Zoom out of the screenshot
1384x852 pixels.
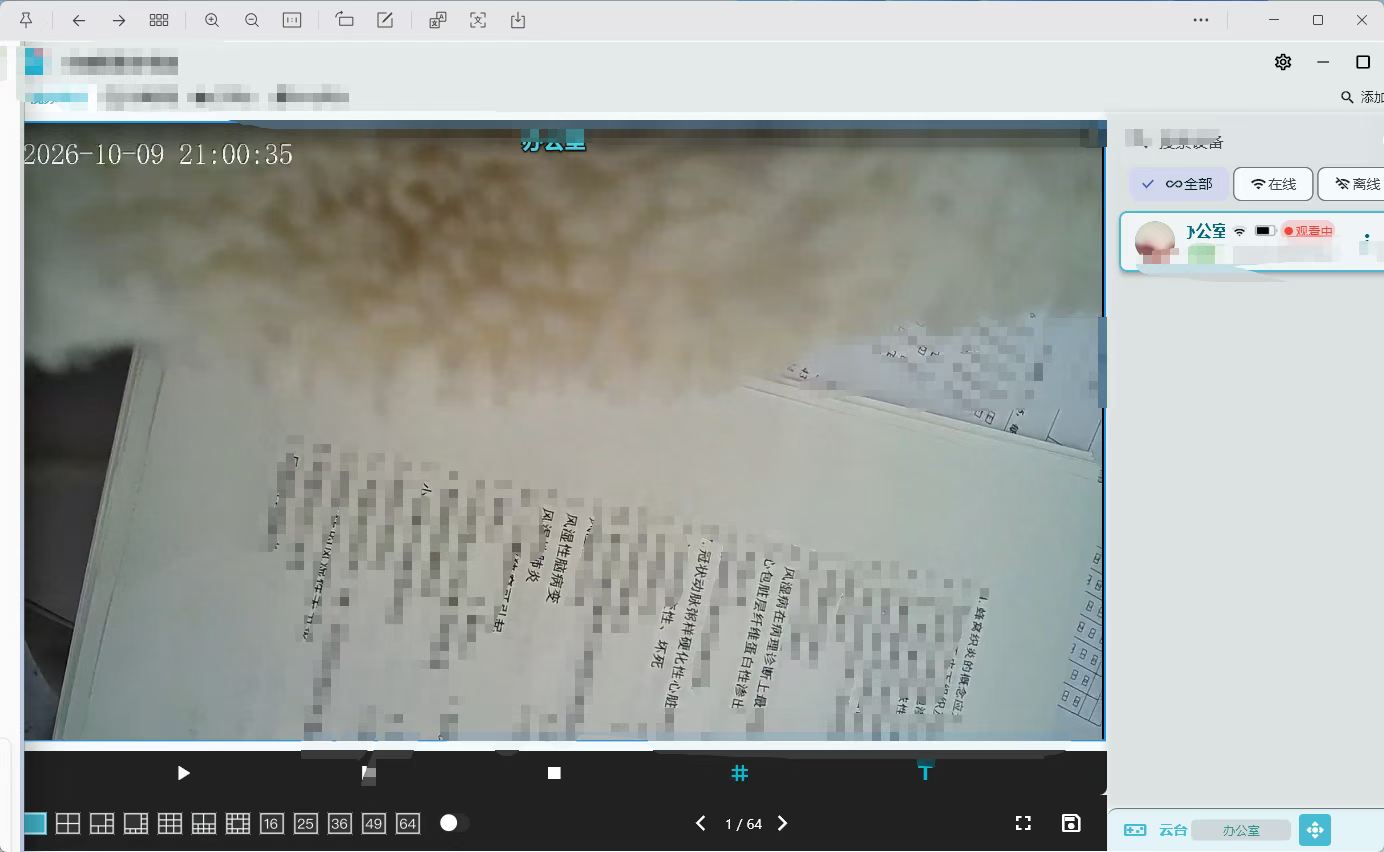tap(252, 20)
